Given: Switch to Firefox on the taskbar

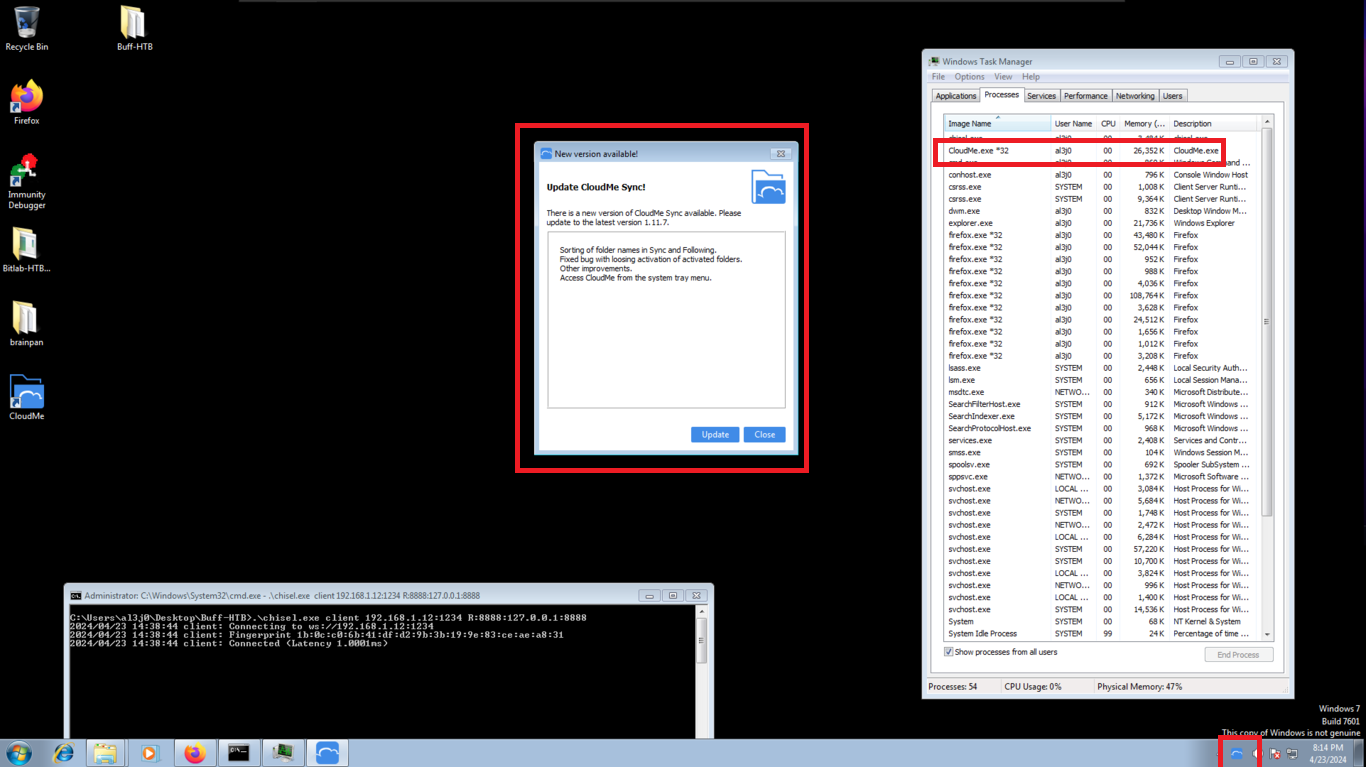Looking at the screenshot, I should click(x=194, y=753).
